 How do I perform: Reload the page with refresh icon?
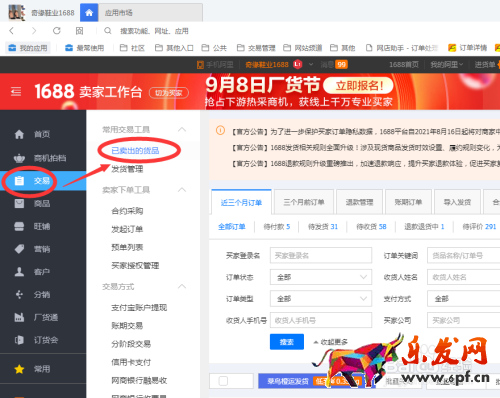[57, 31]
